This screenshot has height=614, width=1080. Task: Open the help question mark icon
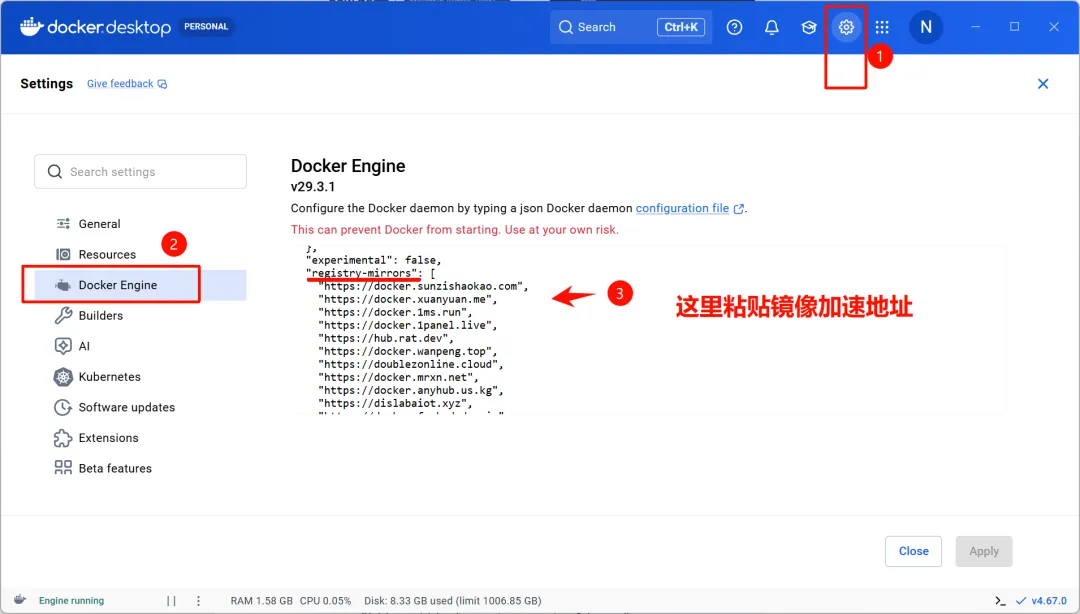734,27
